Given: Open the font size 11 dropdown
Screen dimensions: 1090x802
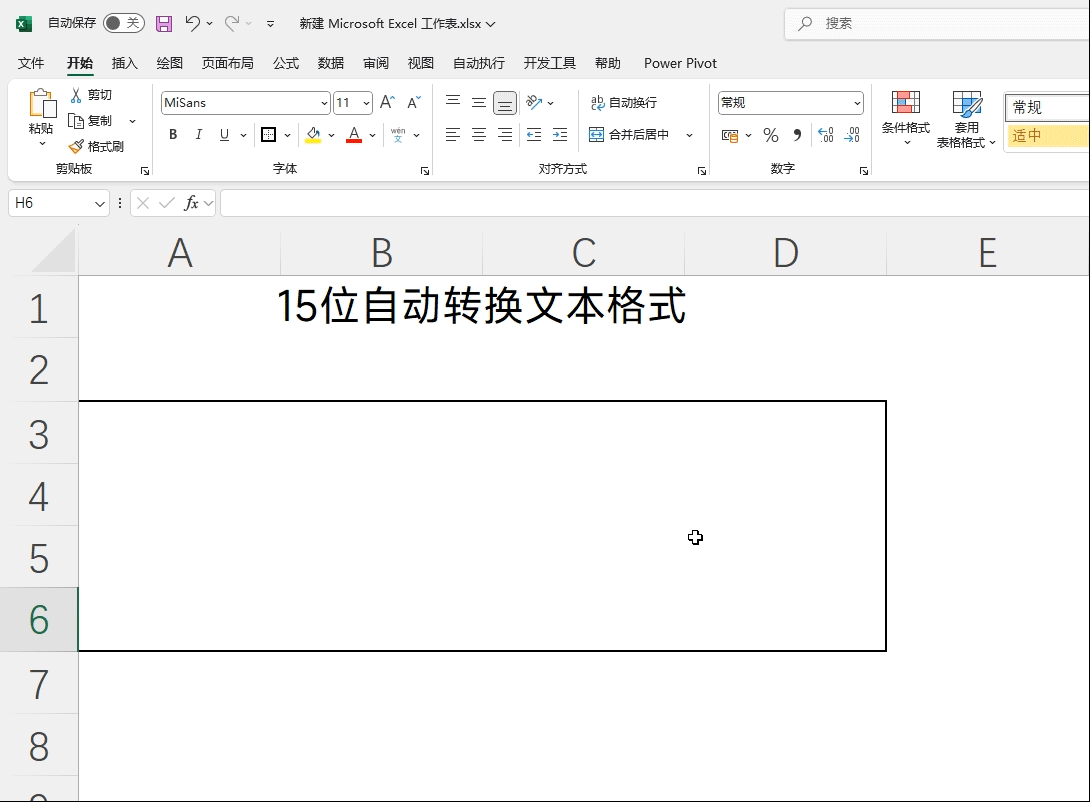Looking at the screenshot, I should [366, 103].
